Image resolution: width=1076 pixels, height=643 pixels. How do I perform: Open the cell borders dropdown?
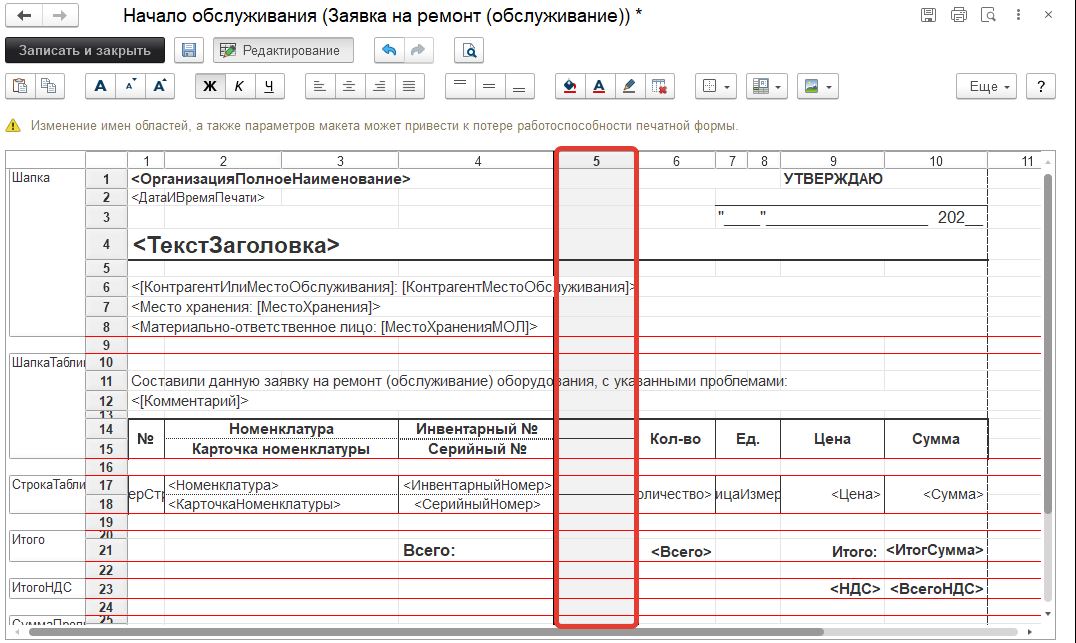pos(716,87)
